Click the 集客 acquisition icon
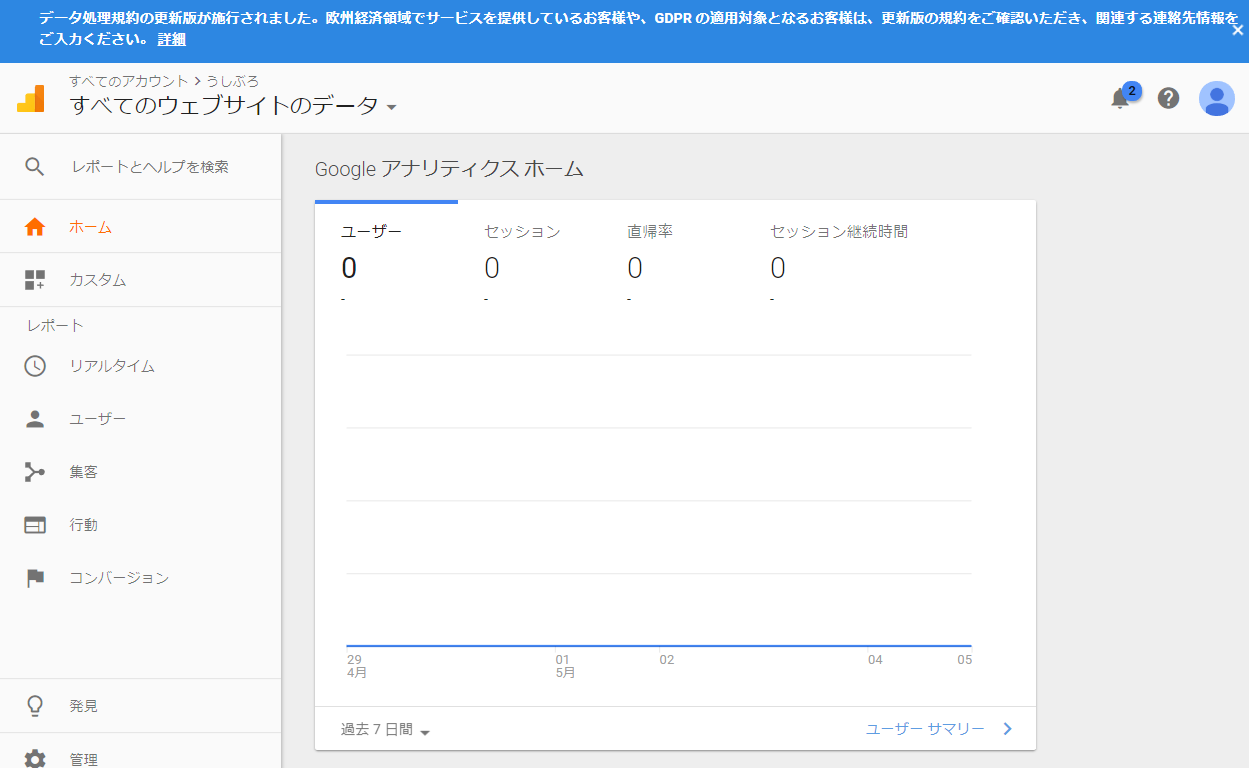 [x=35, y=472]
